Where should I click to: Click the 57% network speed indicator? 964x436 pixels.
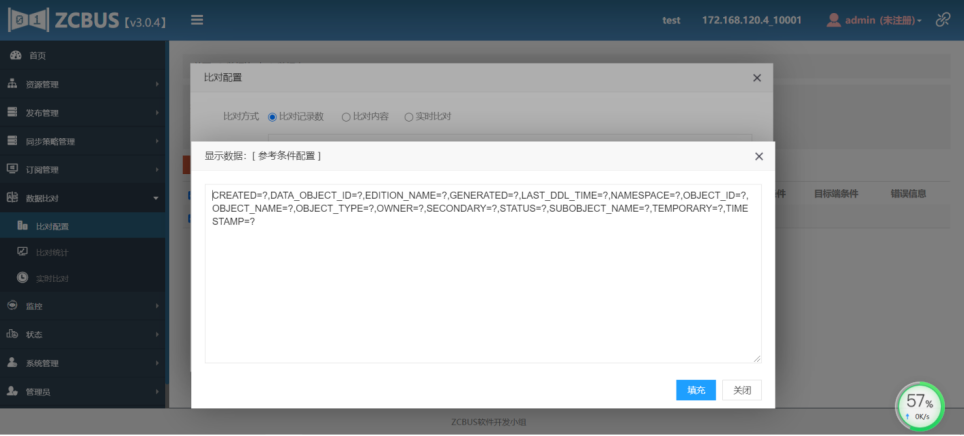(919, 406)
